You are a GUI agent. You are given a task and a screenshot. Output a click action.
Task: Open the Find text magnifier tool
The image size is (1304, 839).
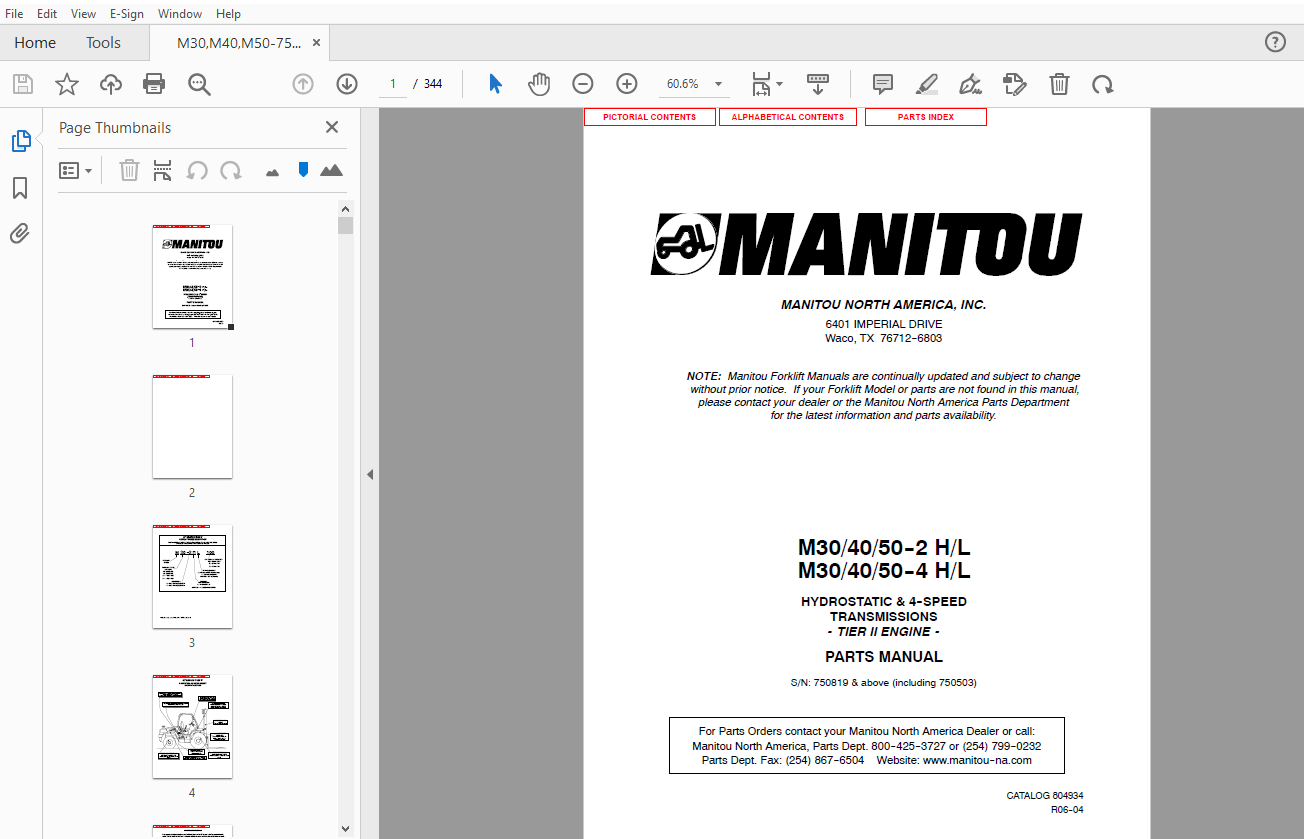click(199, 84)
